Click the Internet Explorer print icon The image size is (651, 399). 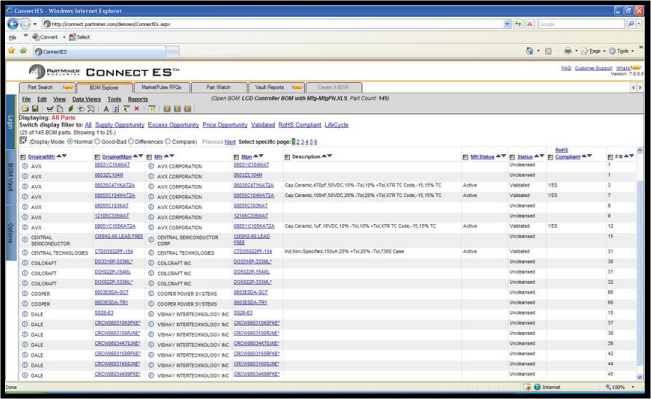click(568, 51)
